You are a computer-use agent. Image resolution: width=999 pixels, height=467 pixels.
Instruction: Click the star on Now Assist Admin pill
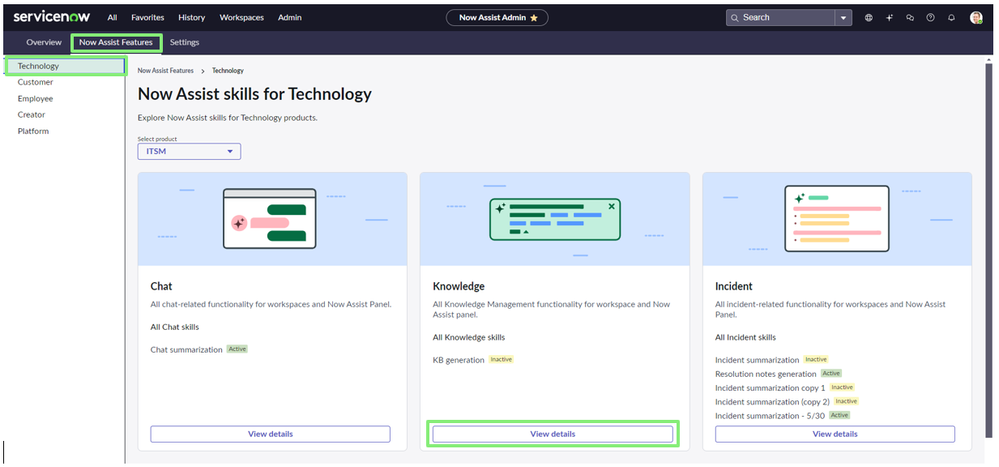534,18
